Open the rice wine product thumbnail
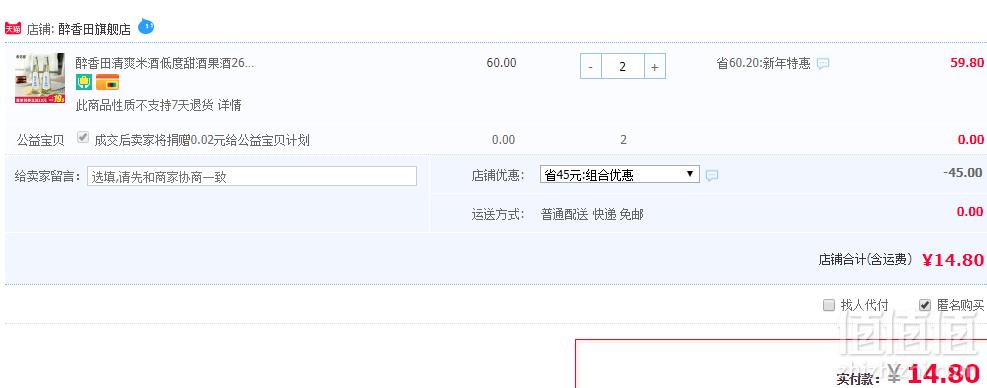Image resolution: width=987 pixels, height=388 pixels. coord(40,77)
